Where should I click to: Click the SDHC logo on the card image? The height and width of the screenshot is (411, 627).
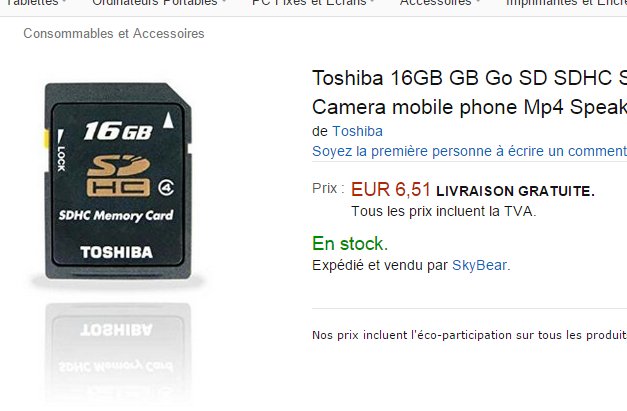click(x=118, y=176)
